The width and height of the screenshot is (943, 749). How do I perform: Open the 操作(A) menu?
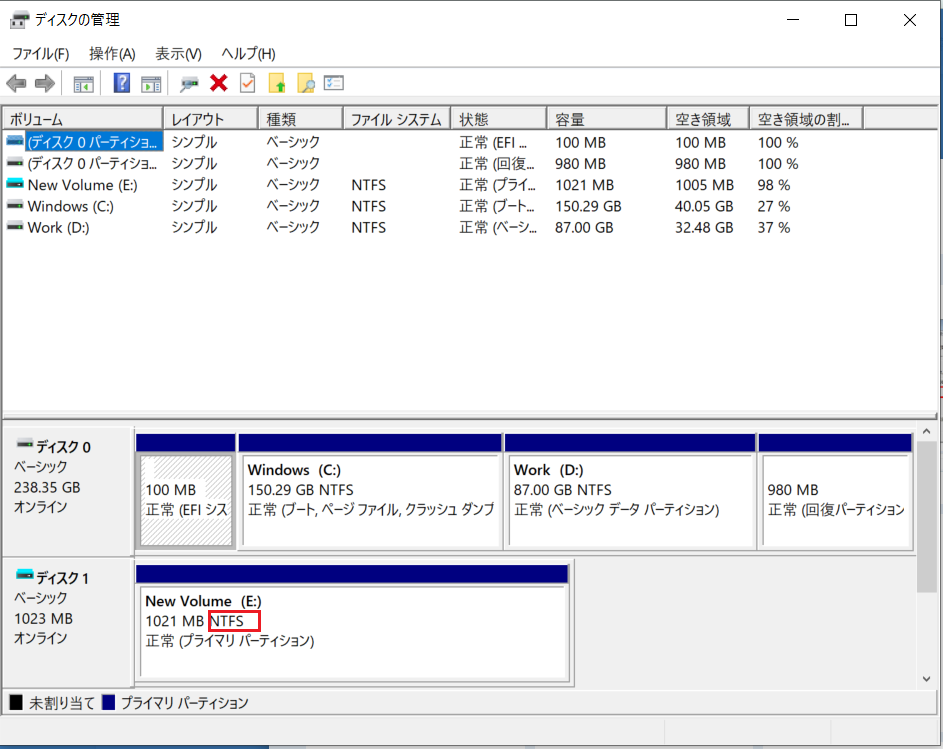click(112, 54)
